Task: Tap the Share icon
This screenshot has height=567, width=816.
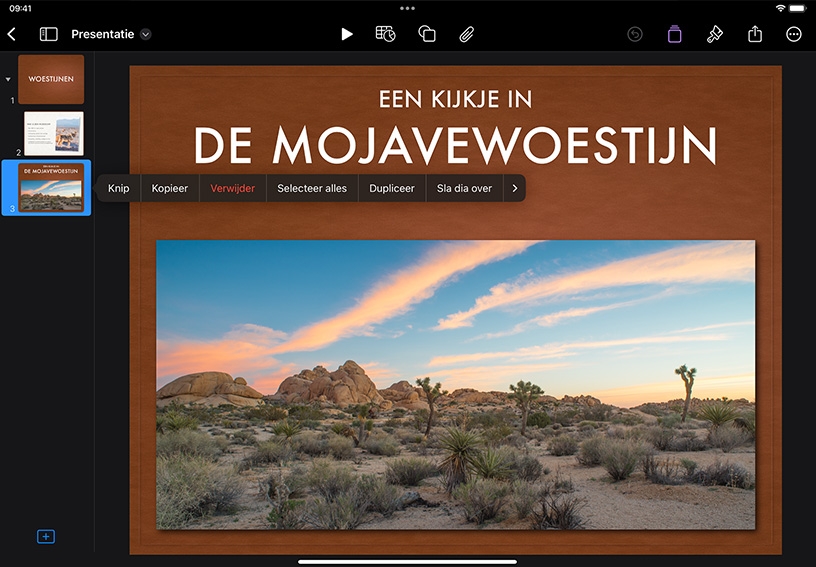Action: point(755,34)
